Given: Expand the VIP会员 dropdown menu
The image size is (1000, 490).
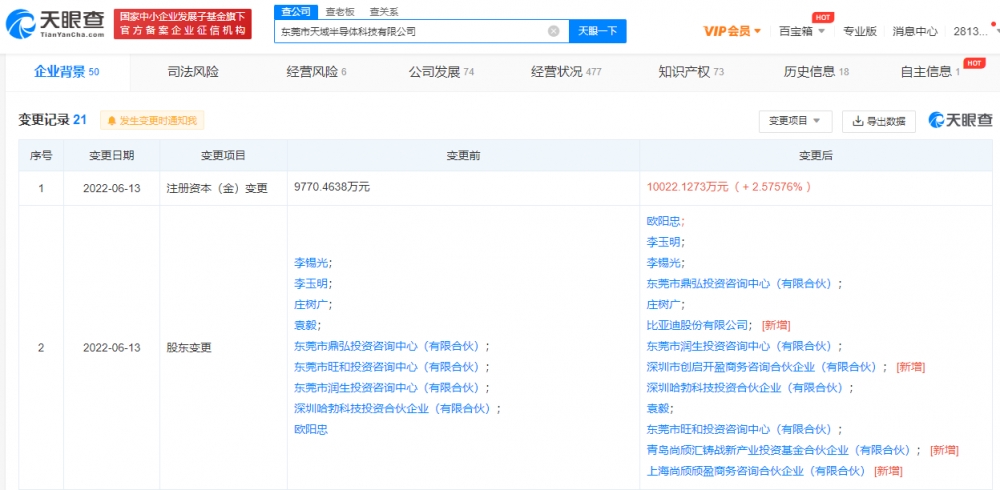Looking at the screenshot, I should click(733, 31).
